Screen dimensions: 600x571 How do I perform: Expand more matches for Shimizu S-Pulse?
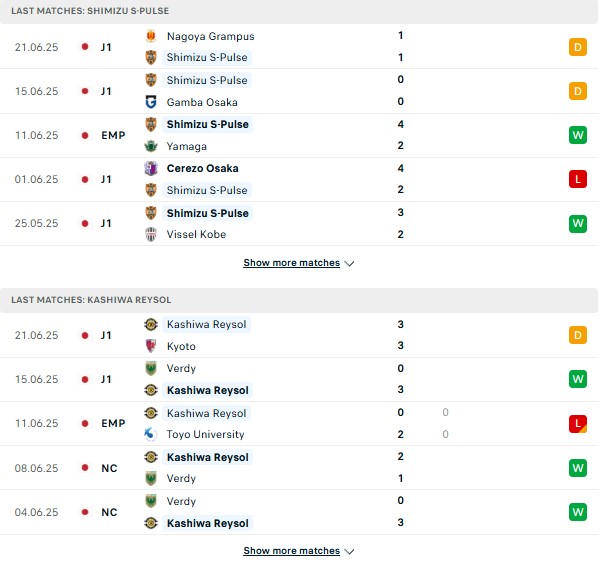coord(292,263)
